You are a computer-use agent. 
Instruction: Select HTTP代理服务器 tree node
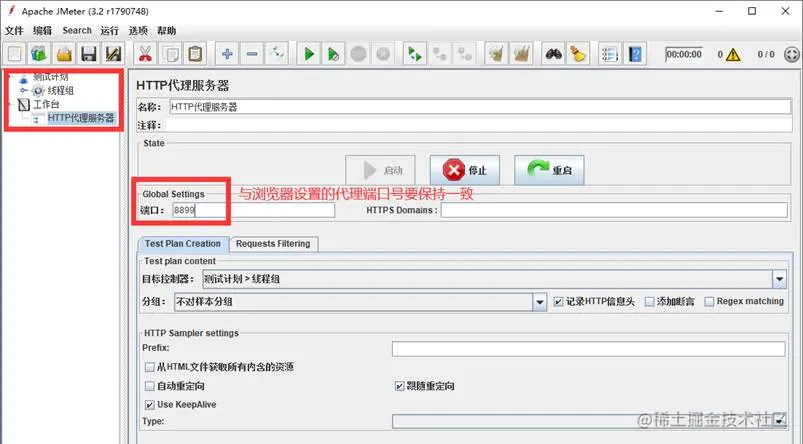(81, 118)
